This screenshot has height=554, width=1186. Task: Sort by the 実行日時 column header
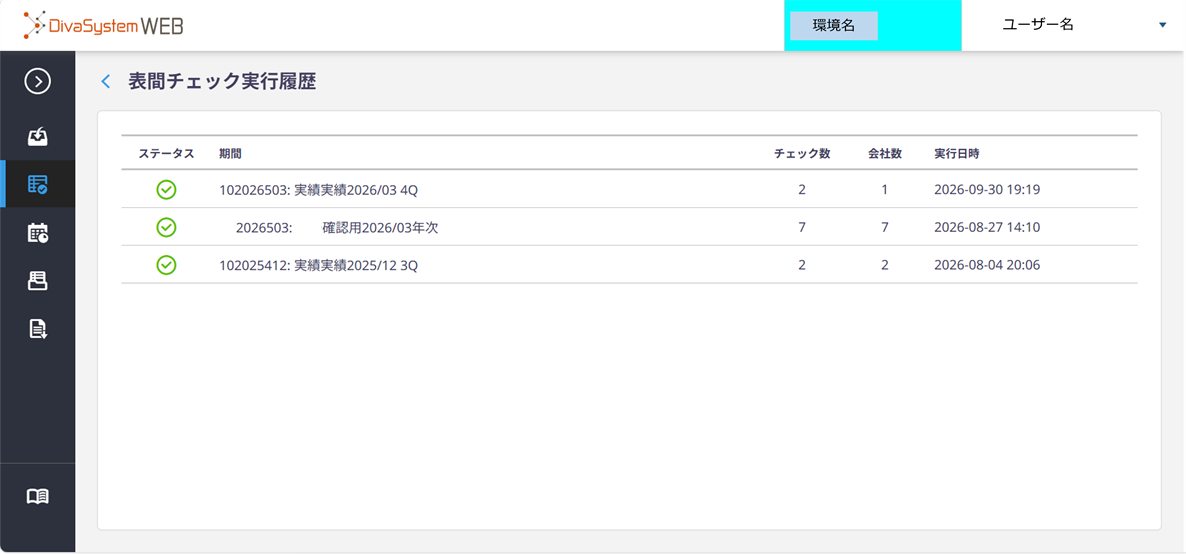957,154
